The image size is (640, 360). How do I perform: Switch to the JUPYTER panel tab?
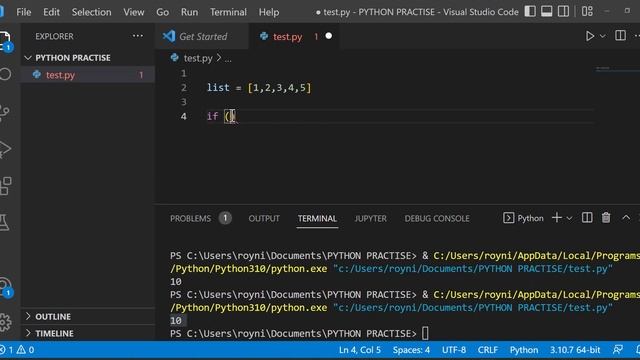pos(370,218)
